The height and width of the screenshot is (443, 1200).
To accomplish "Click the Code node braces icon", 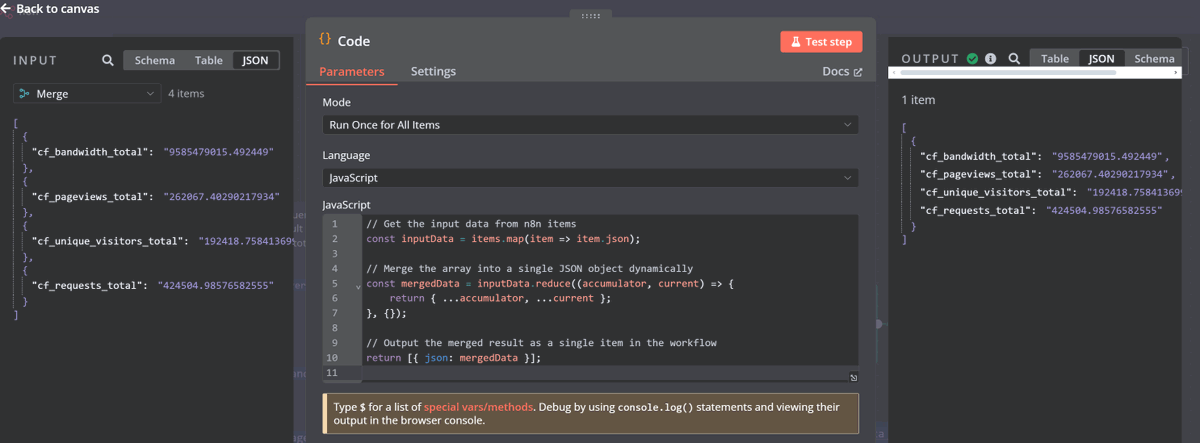I will click(x=325, y=40).
